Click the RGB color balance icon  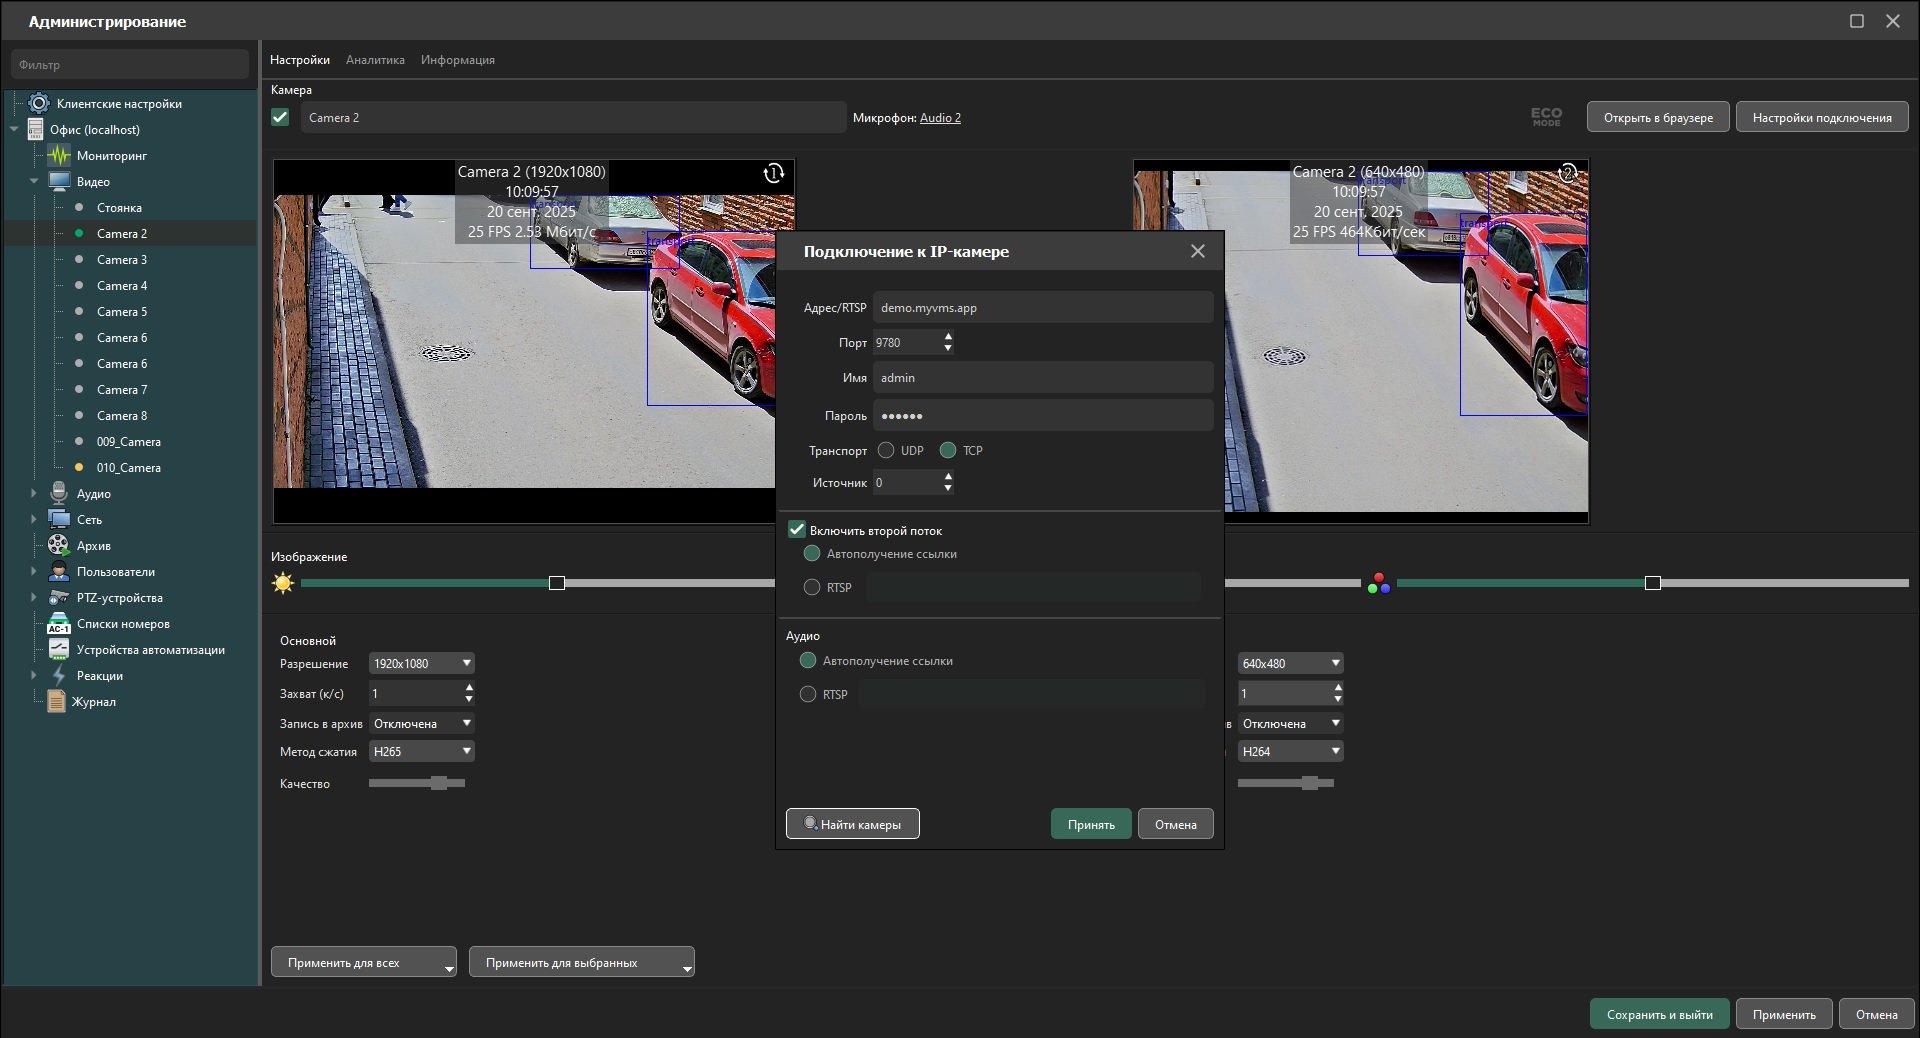click(x=1378, y=583)
